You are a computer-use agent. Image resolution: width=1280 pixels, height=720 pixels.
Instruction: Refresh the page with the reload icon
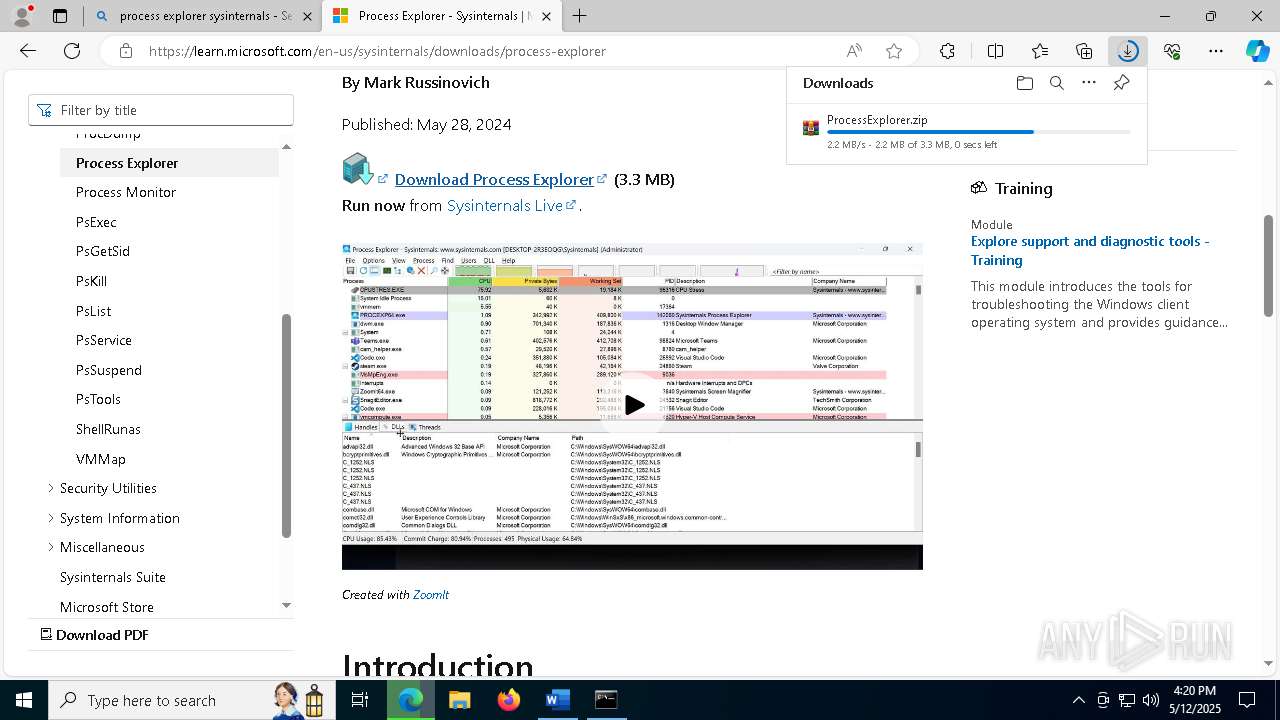72,51
